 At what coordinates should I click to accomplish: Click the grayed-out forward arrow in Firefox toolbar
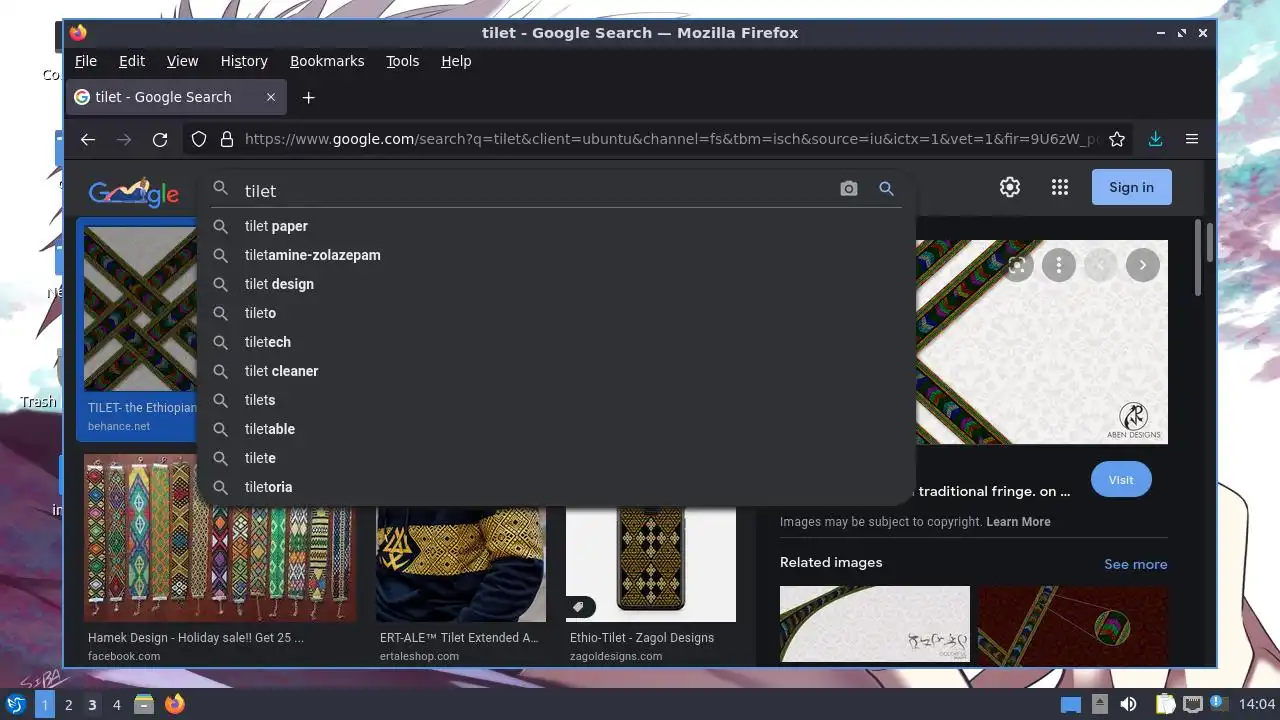pos(124,140)
